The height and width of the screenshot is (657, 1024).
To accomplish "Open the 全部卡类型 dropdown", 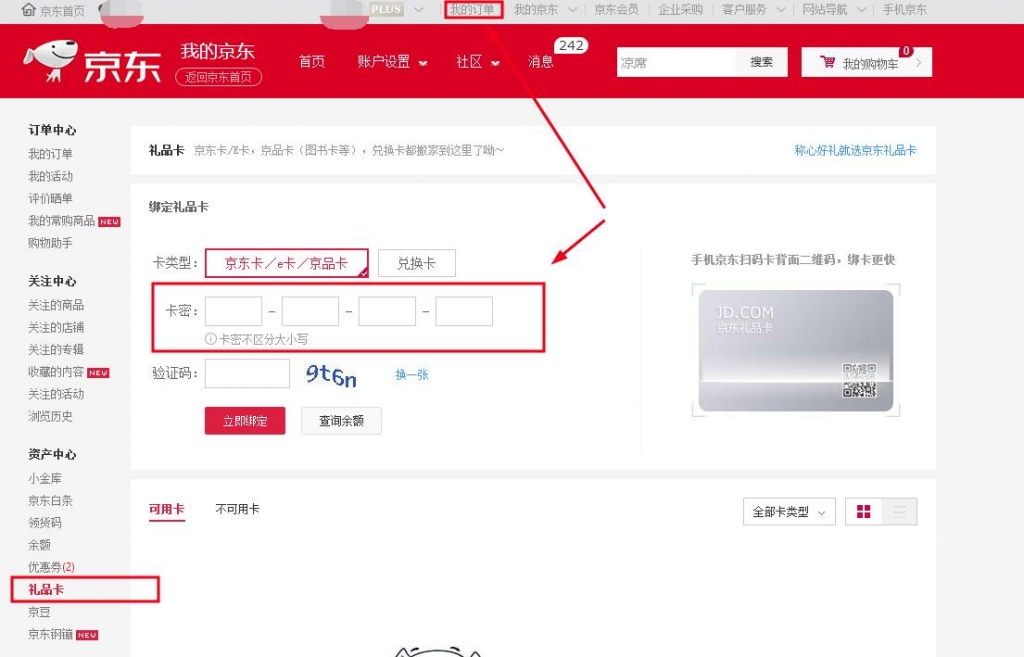I will coord(789,512).
